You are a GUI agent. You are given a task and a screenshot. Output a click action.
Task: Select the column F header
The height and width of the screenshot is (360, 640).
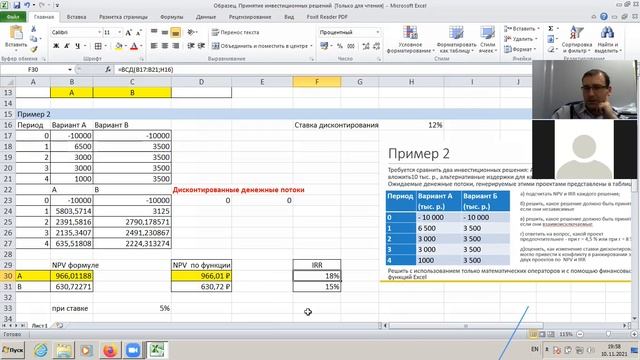pyautogui.click(x=317, y=82)
